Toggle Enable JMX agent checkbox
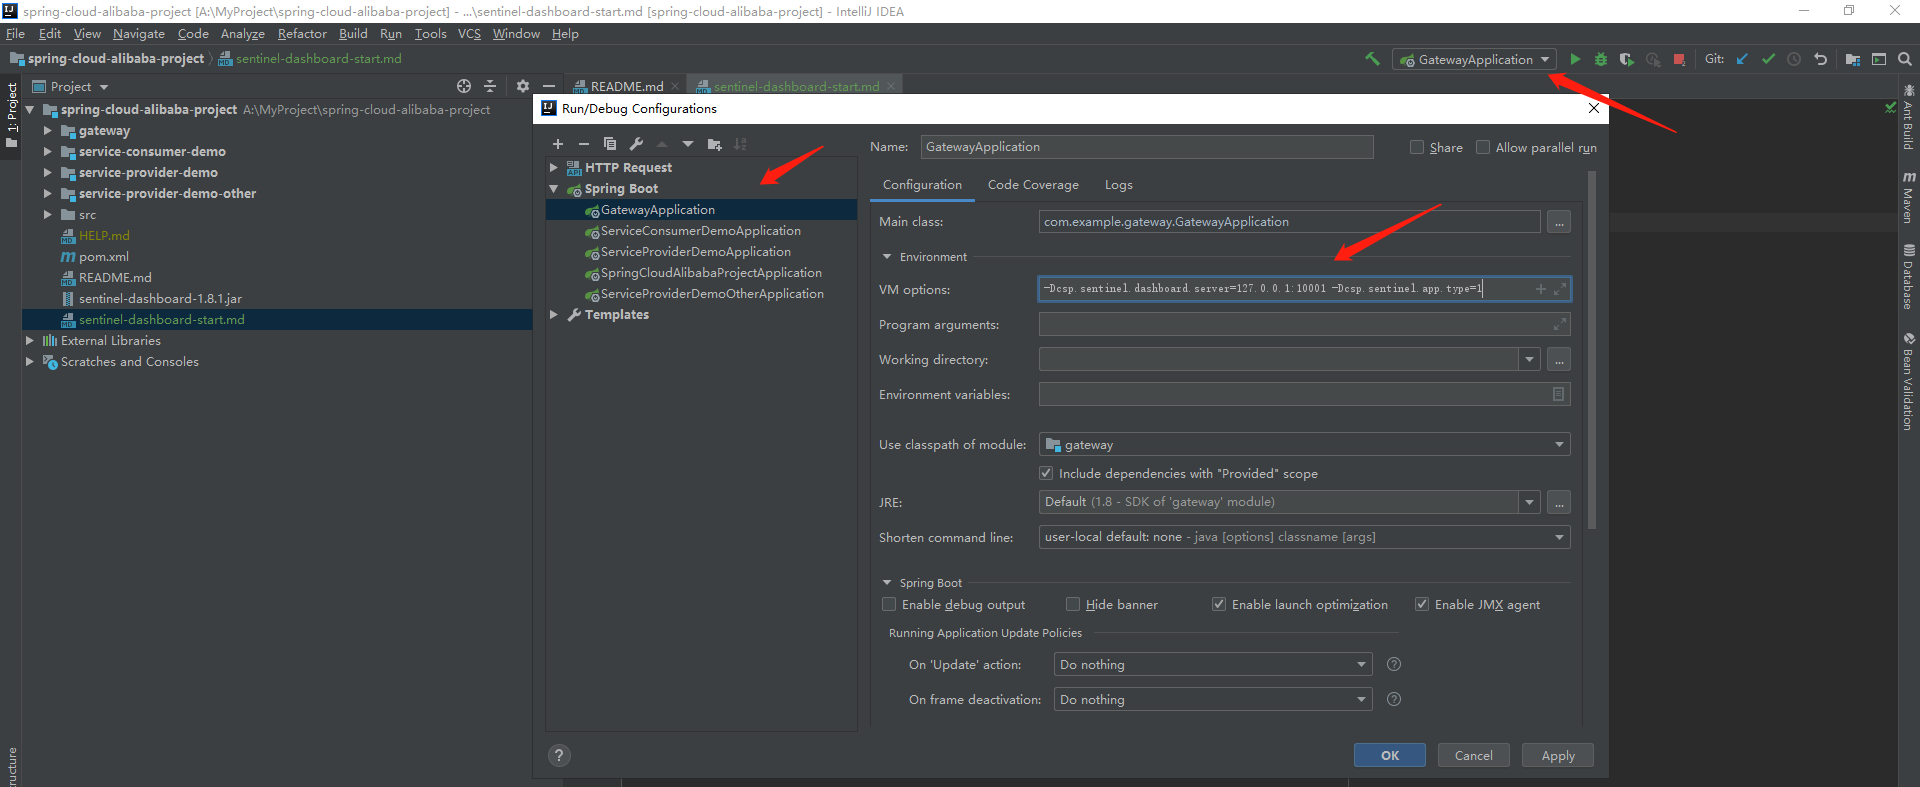 click(1422, 604)
